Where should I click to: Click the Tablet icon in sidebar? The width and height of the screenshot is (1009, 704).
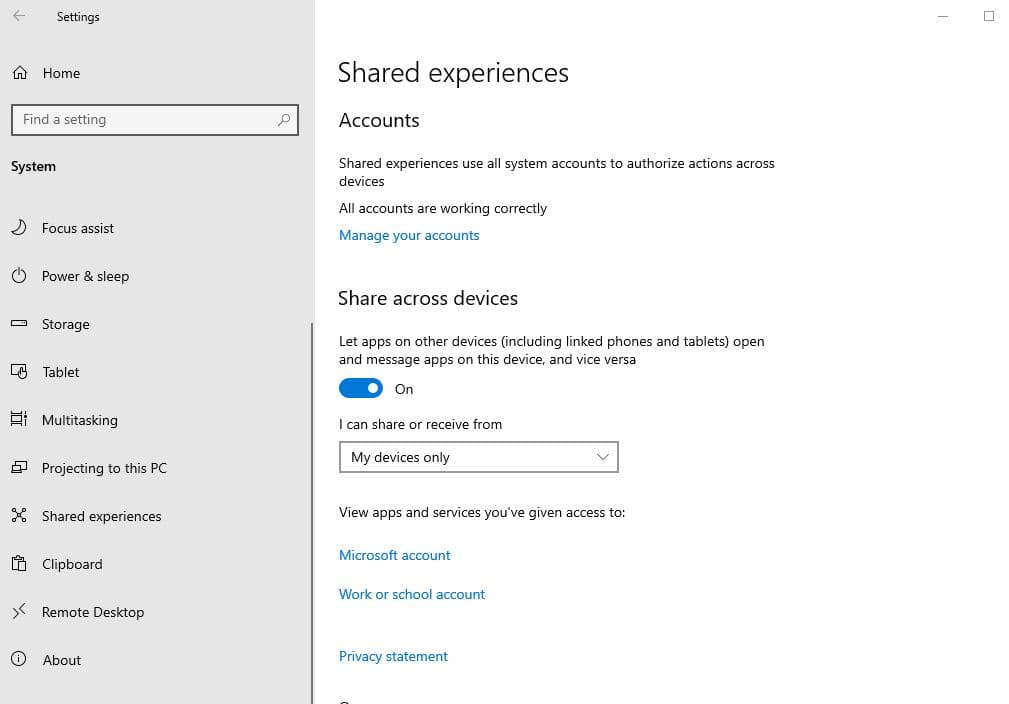click(19, 372)
